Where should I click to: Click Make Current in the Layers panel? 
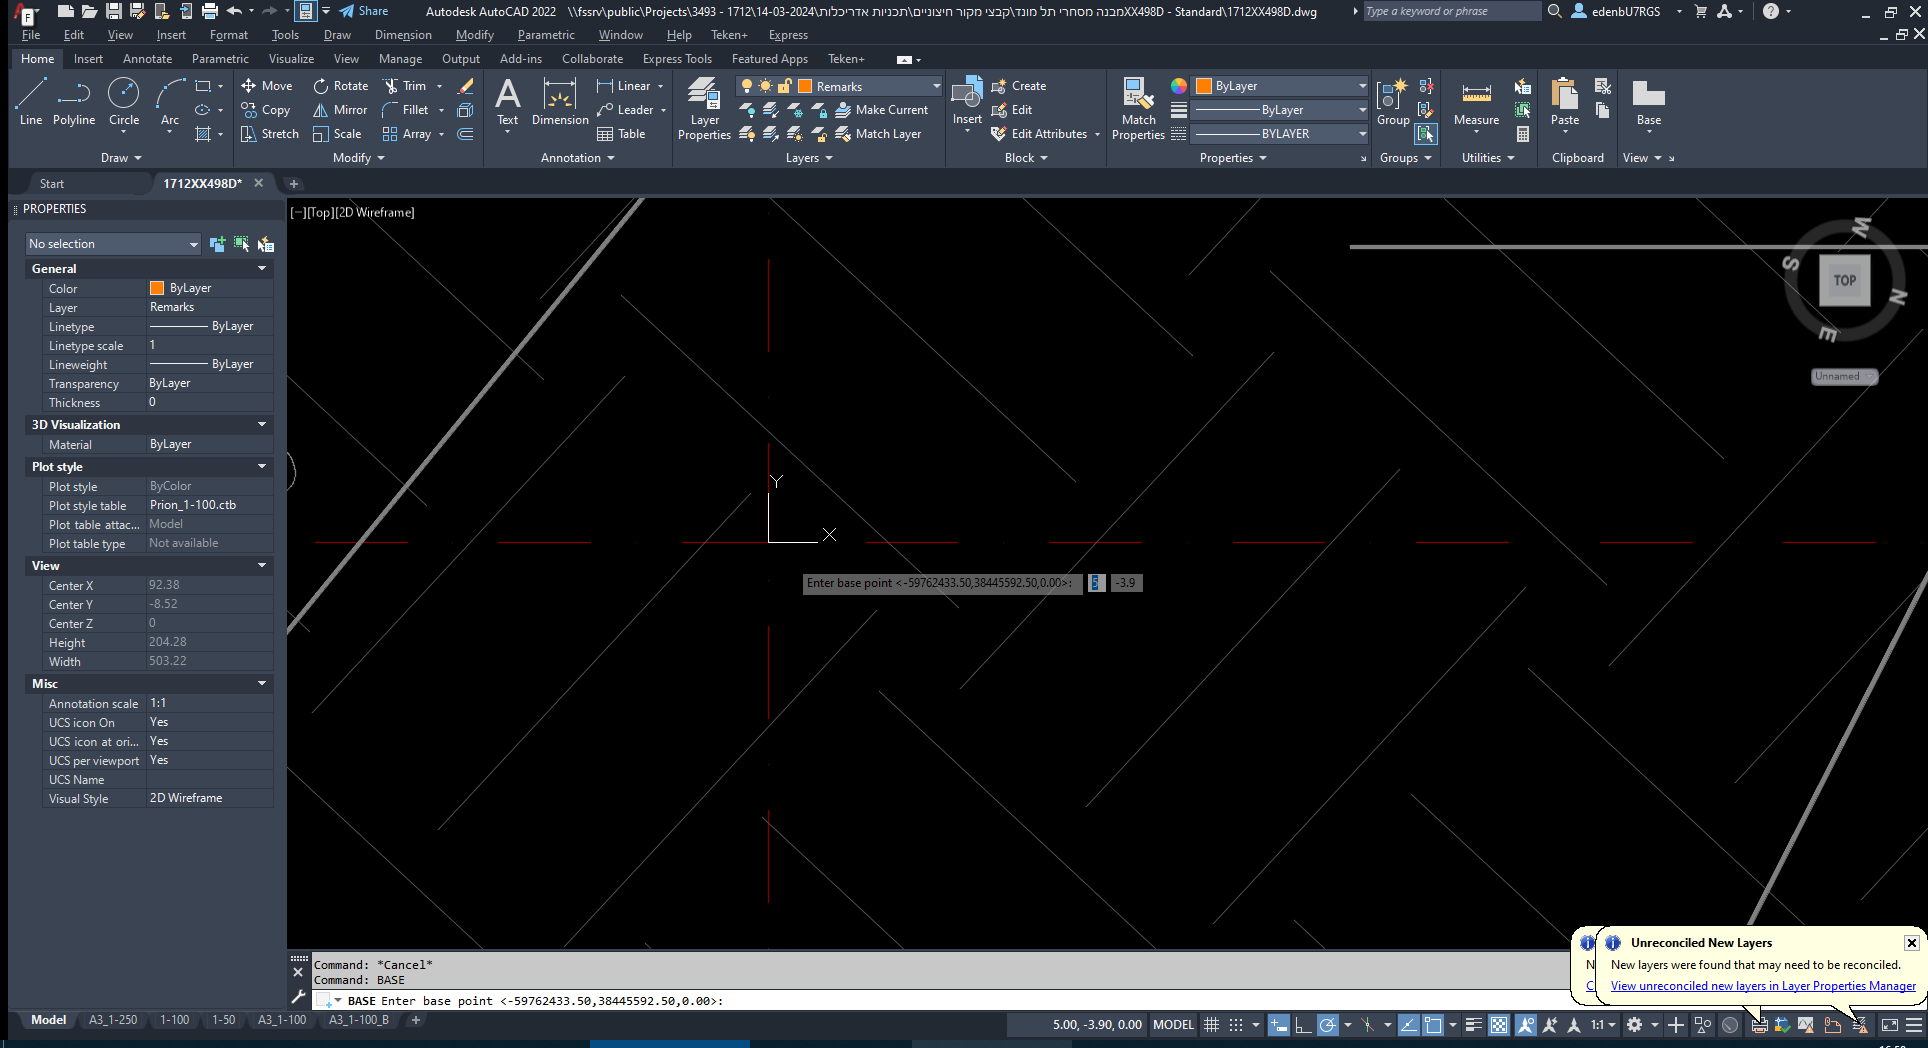click(x=884, y=110)
